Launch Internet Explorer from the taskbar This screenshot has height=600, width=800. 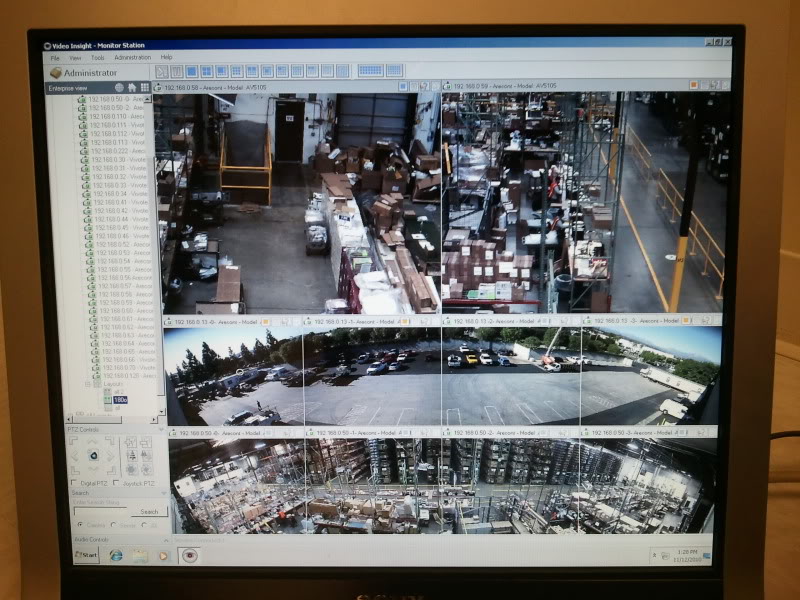(116, 555)
